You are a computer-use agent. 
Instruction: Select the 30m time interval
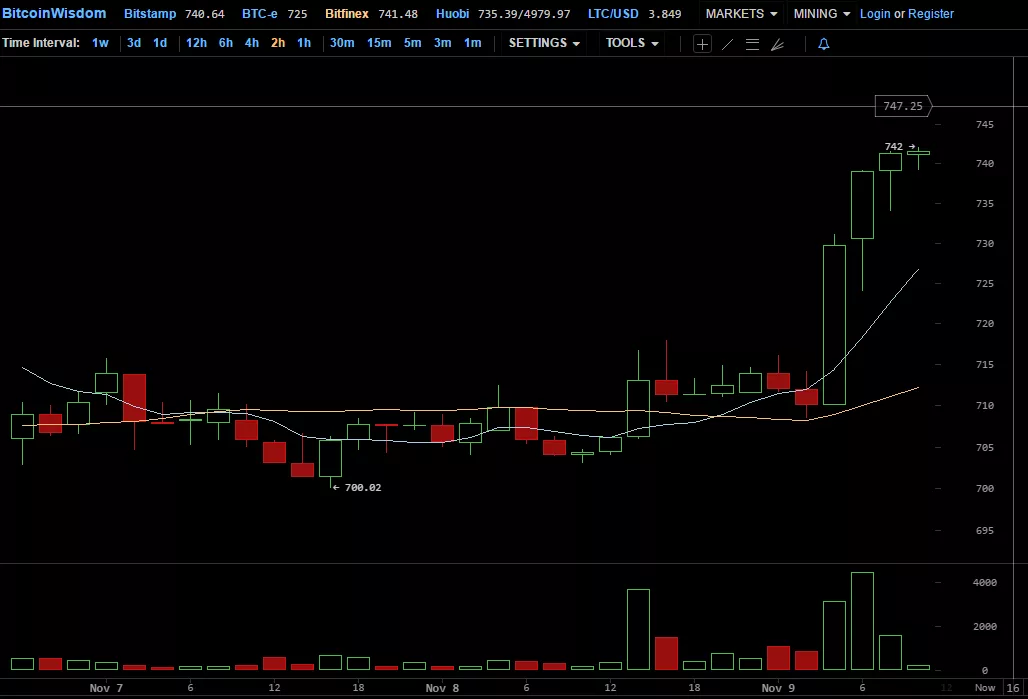tap(342, 43)
